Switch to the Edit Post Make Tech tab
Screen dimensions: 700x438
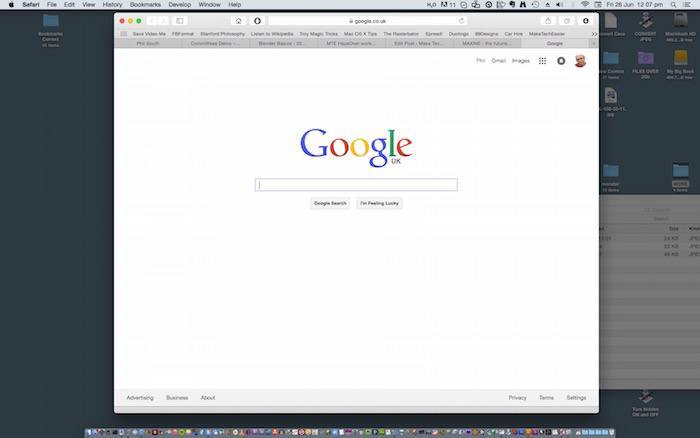(x=418, y=44)
